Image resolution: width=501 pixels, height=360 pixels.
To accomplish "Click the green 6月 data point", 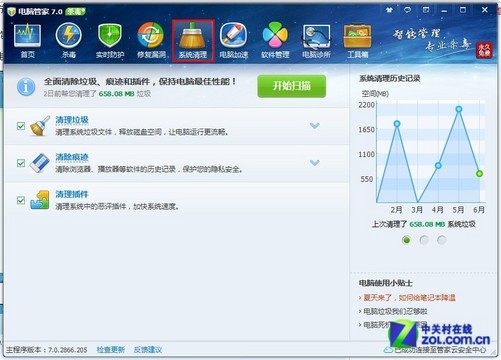I will pos(479,173).
